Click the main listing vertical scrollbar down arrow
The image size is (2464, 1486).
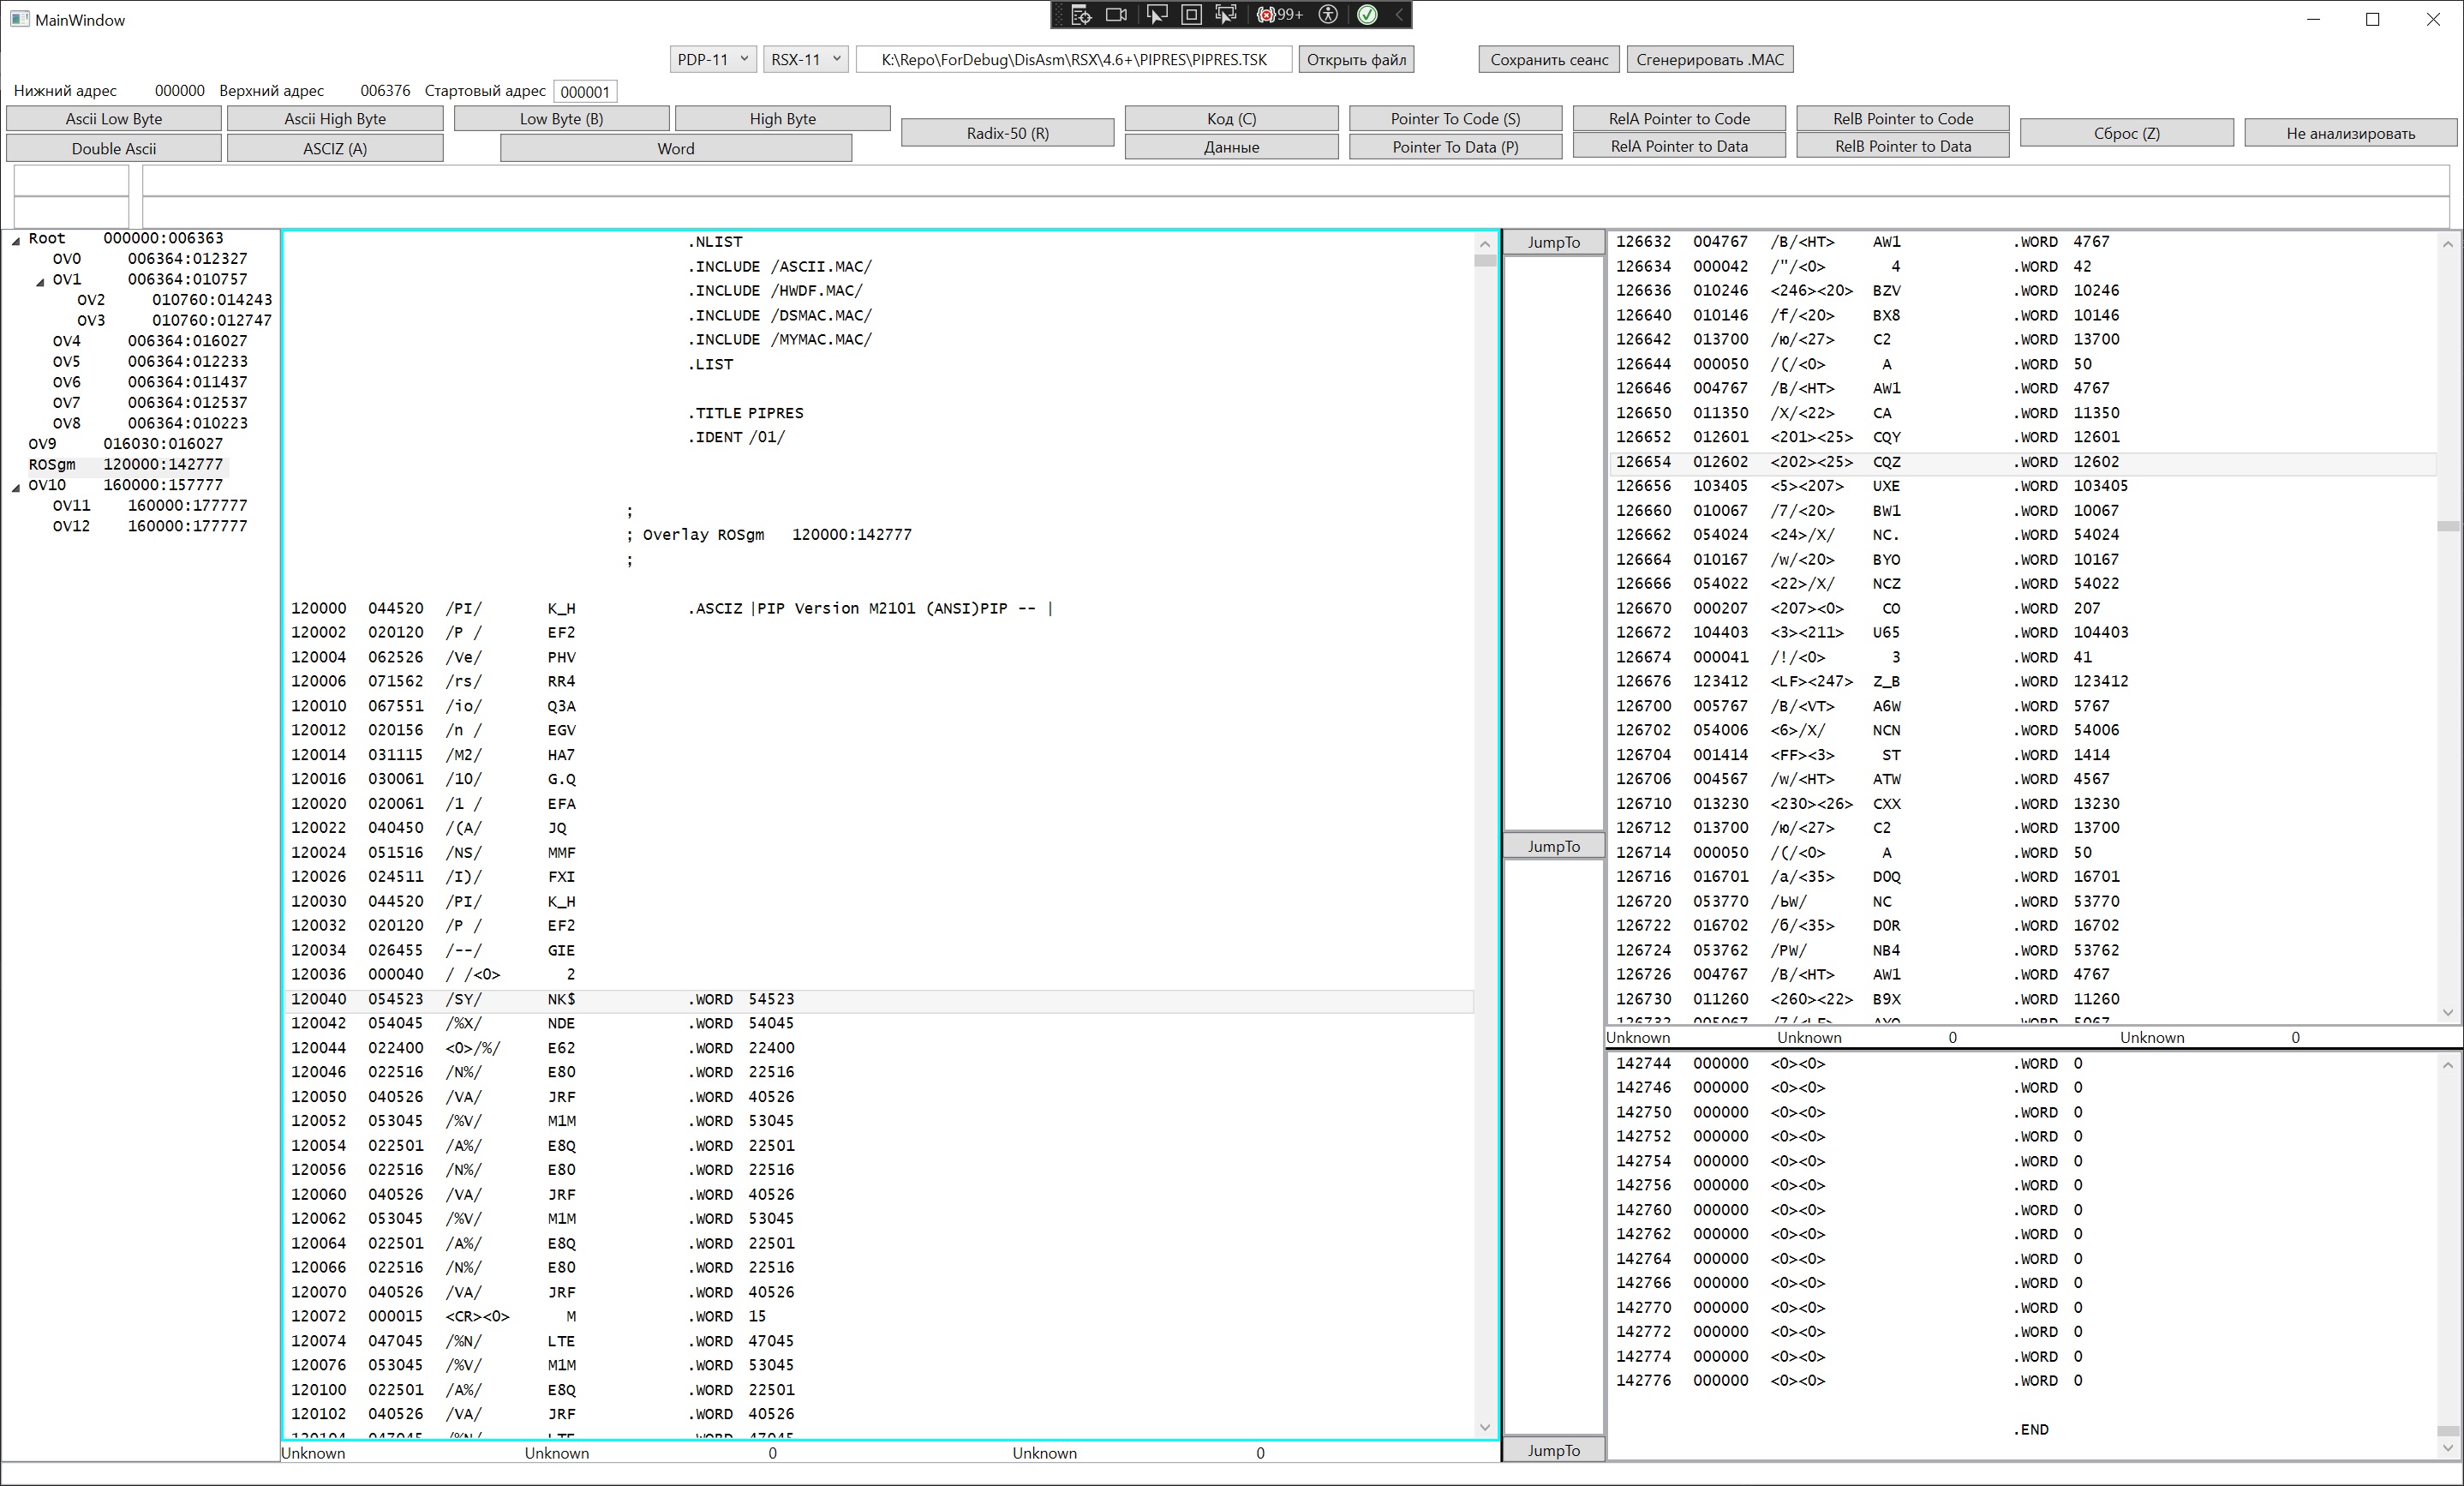coord(1484,1427)
